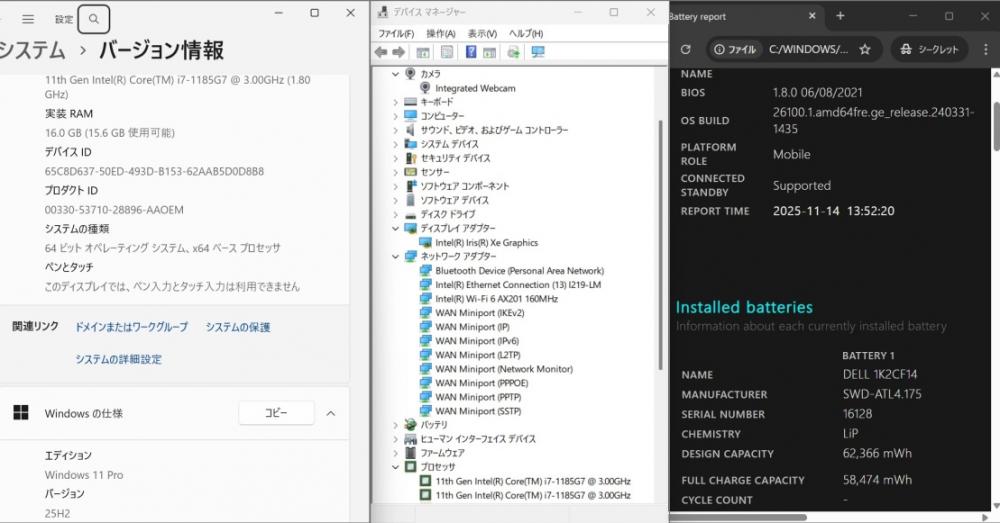Click the browser page vertical scrollbar
The image size is (1000, 523).
[x=996, y=125]
